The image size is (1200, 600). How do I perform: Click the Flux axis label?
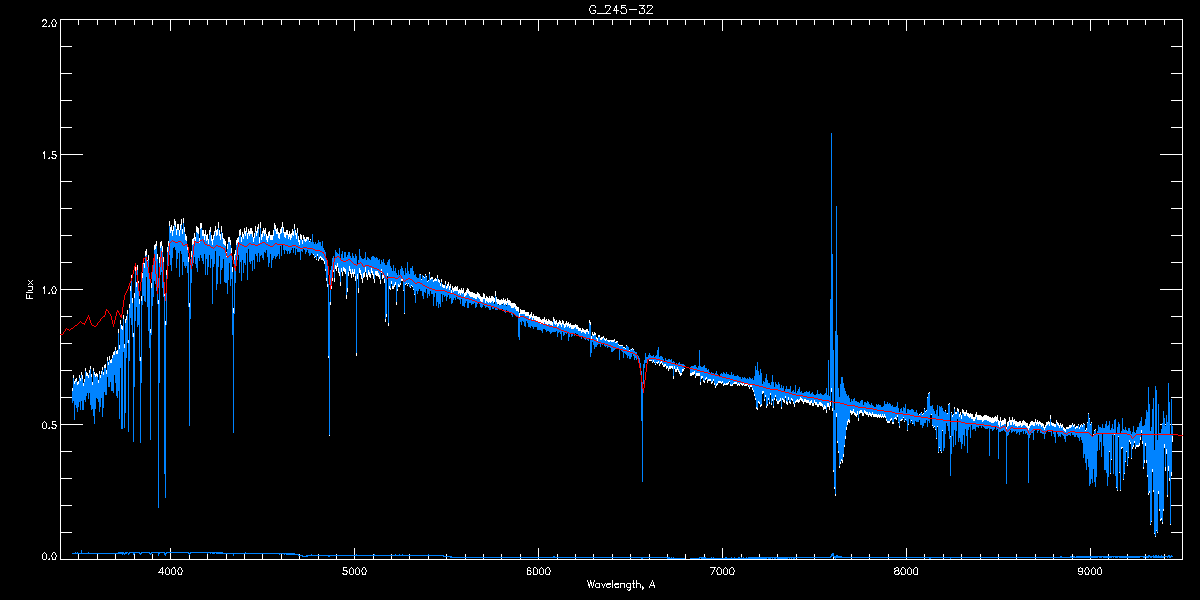tap(29, 290)
